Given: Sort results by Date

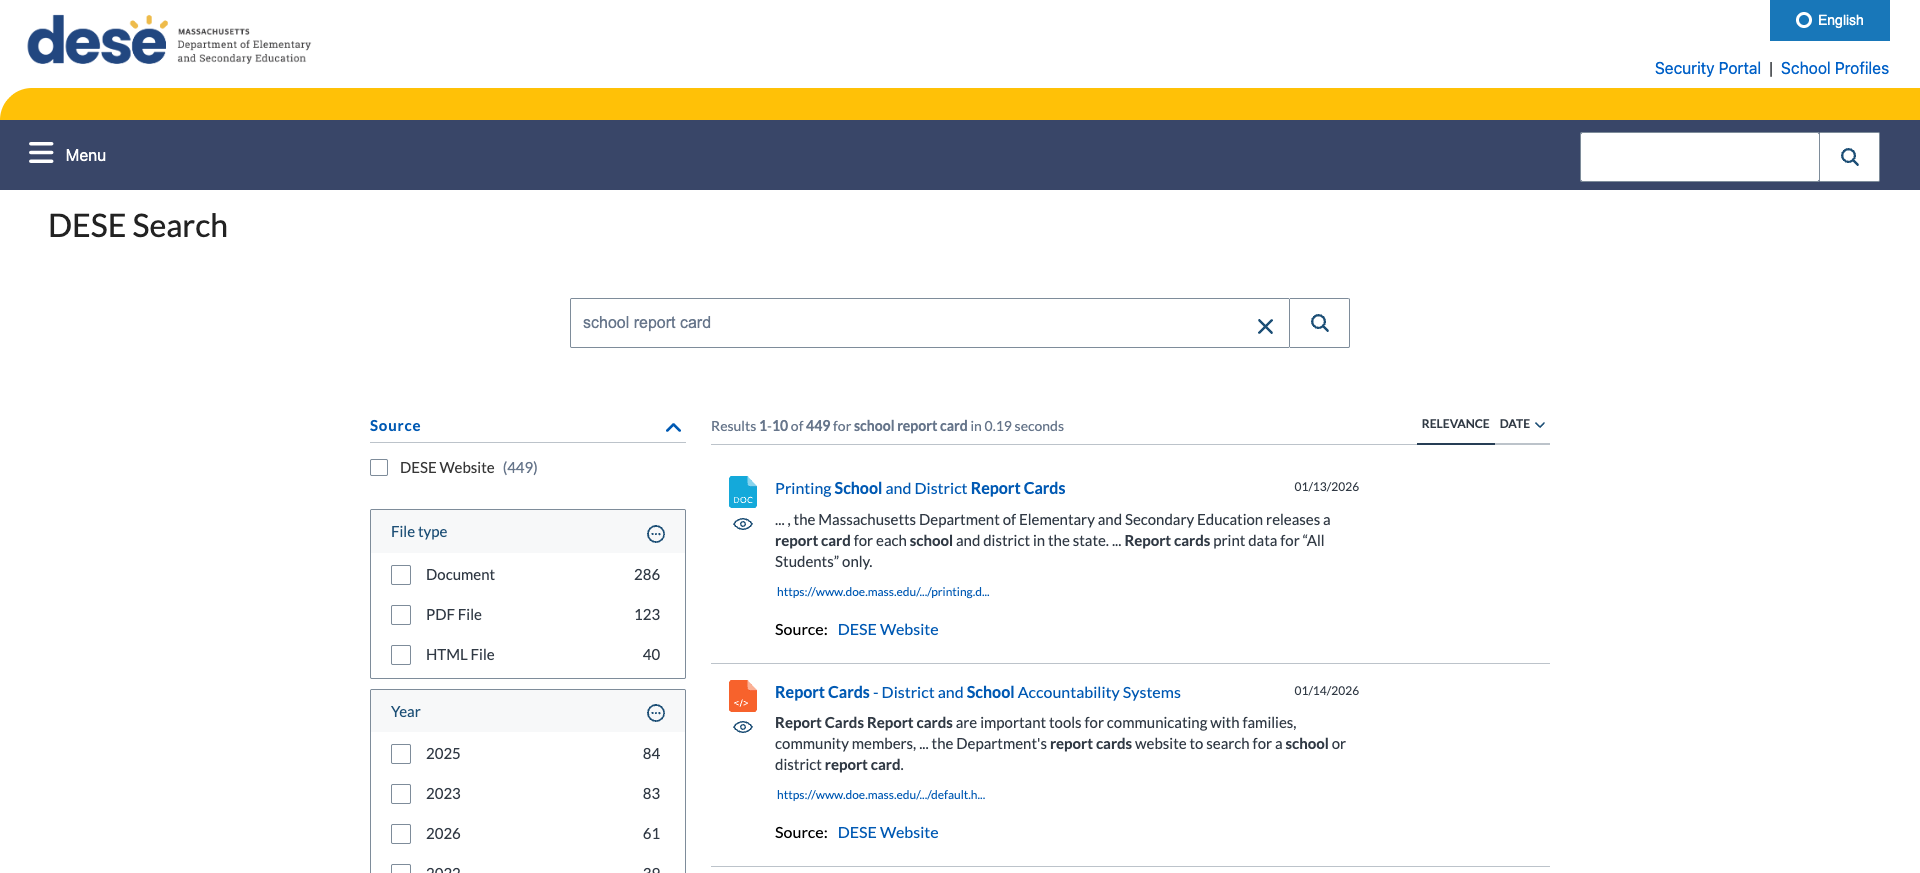Looking at the screenshot, I should pyautogui.click(x=1514, y=424).
